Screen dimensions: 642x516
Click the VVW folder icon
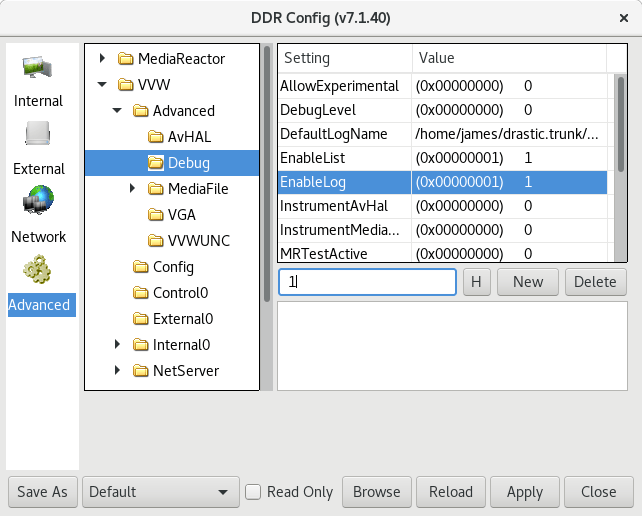click(126, 85)
